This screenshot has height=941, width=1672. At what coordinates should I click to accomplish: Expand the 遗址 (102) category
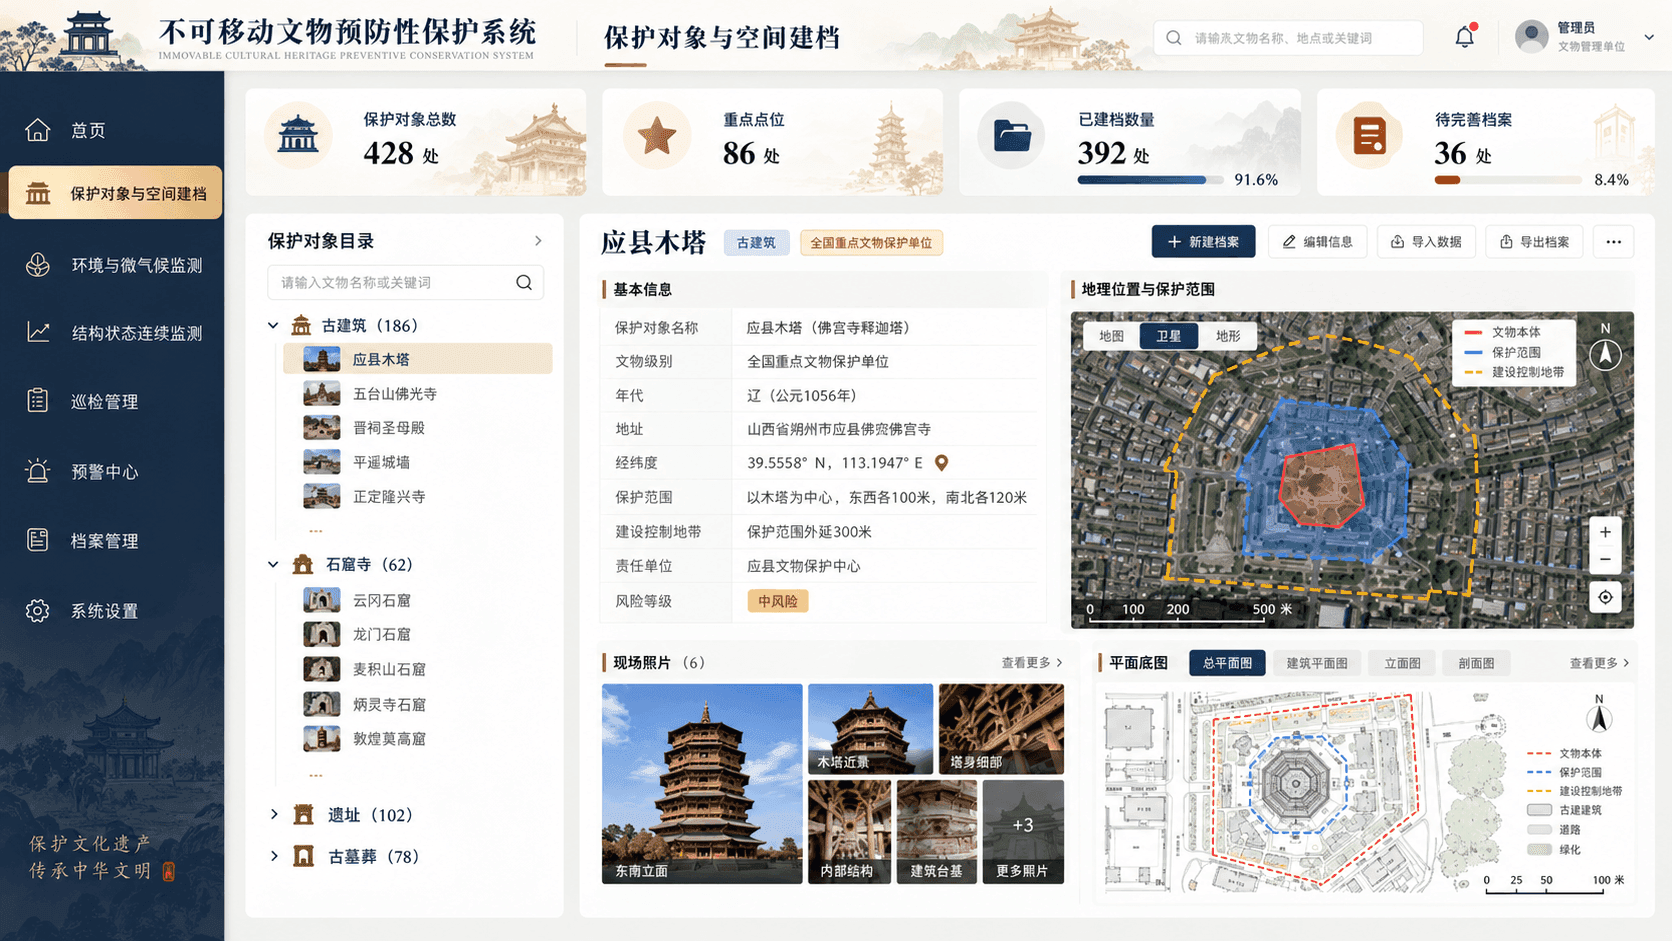[x=274, y=814]
